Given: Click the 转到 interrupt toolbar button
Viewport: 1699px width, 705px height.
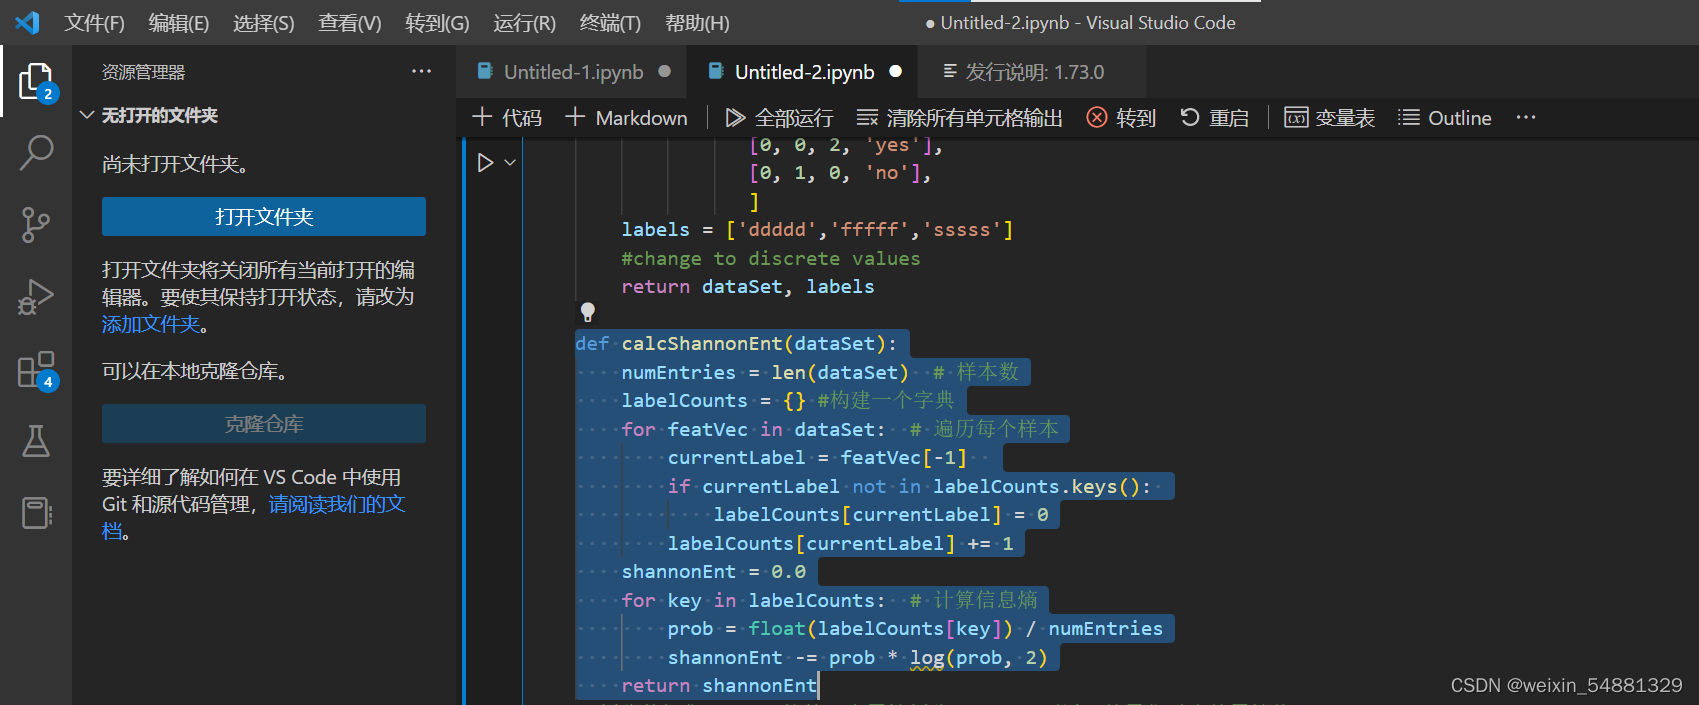Looking at the screenshot, I should tap(1121, 118).
